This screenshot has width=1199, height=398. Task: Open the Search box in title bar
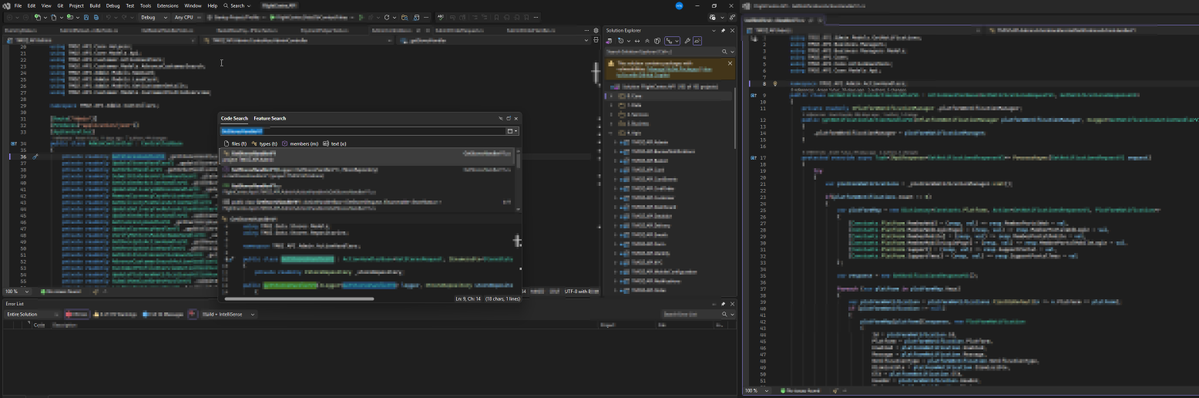pos(236,5)
